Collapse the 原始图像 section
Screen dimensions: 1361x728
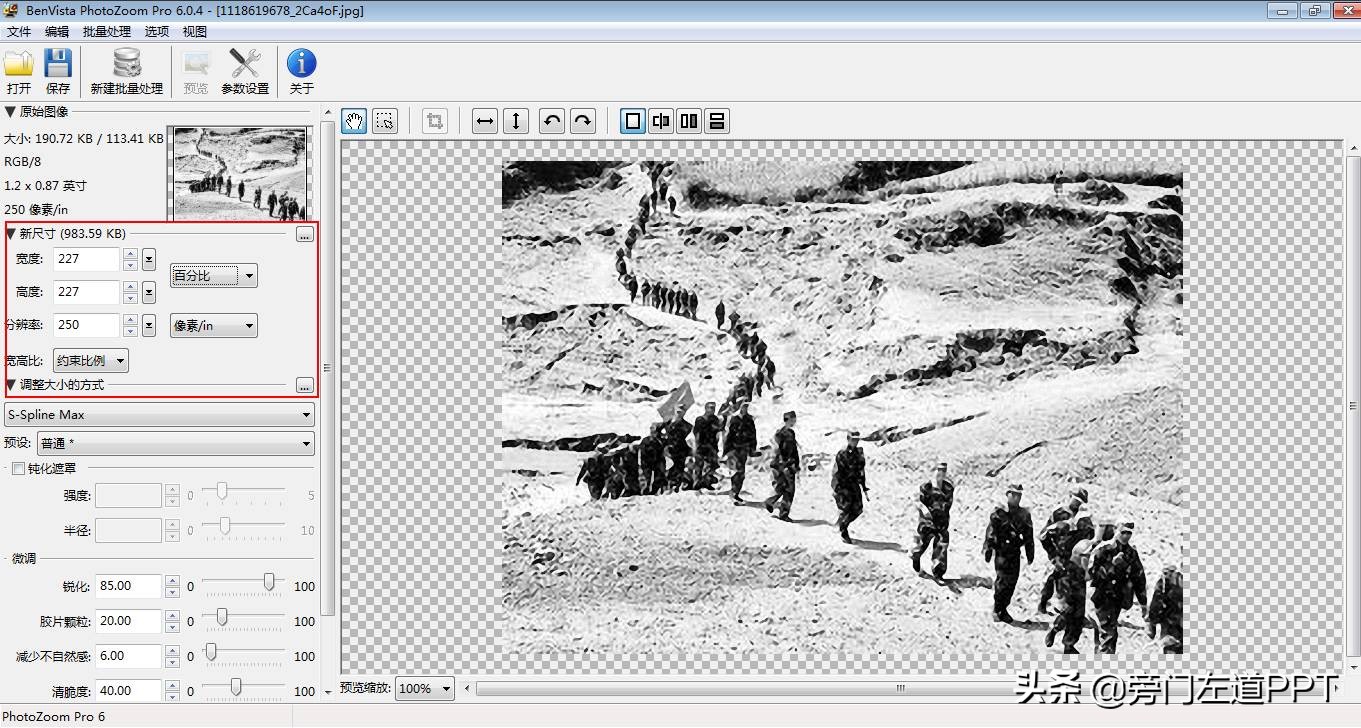(10, 112)
